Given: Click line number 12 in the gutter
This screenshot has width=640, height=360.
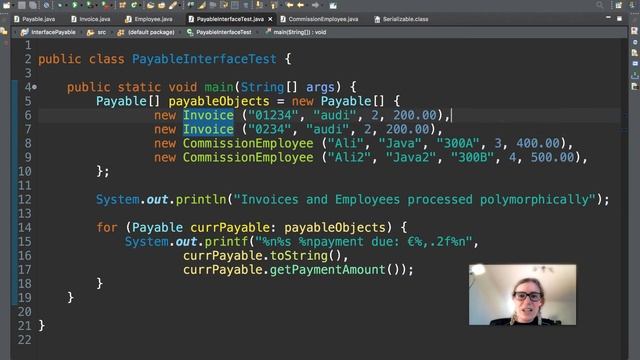Looking at the screenshot, I should point(24,200).
